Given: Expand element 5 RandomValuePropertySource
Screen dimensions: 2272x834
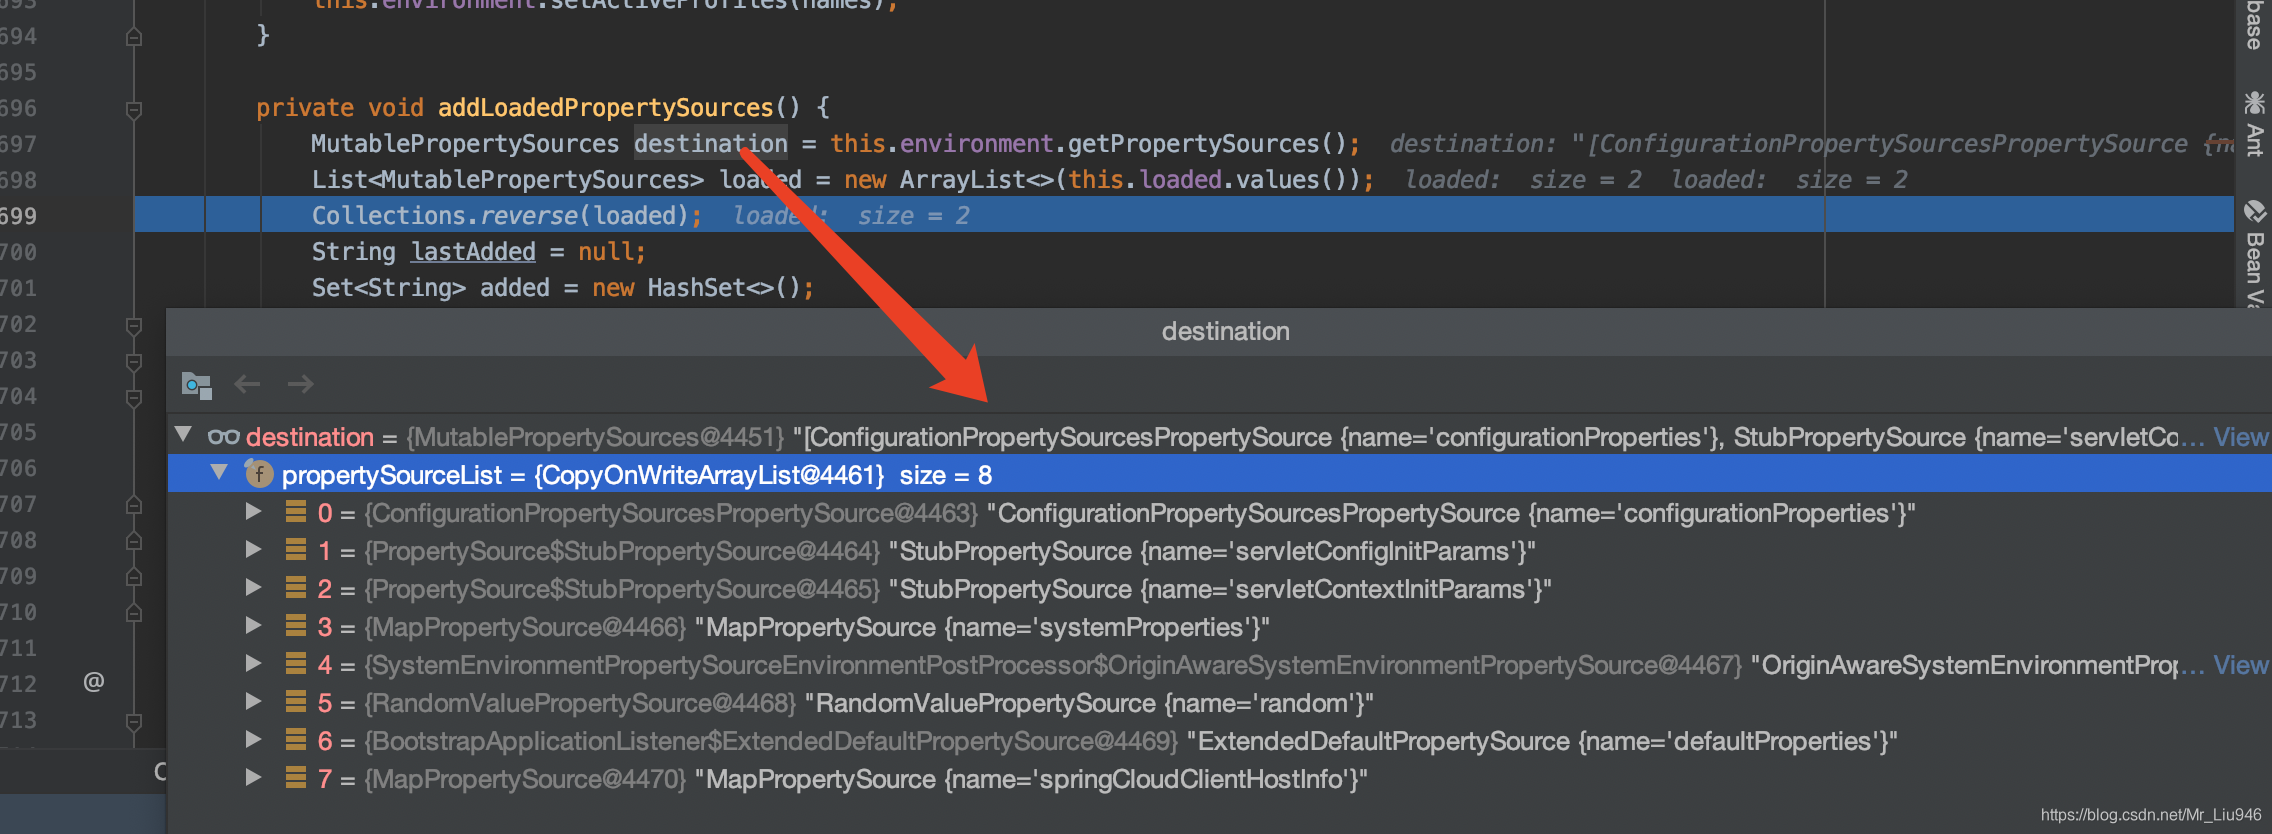Looking at the screenshot, I should (254, 701).
